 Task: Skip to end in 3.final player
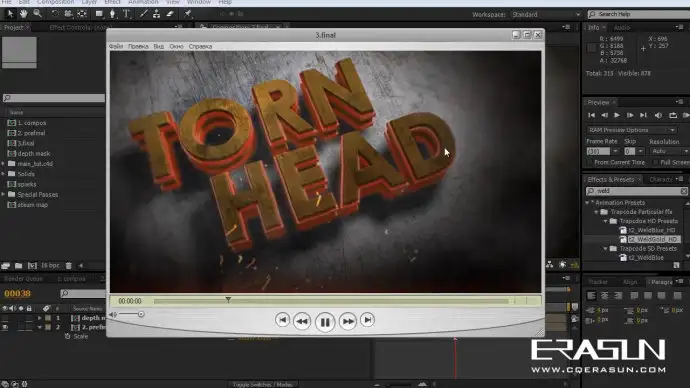coord(367,320)
